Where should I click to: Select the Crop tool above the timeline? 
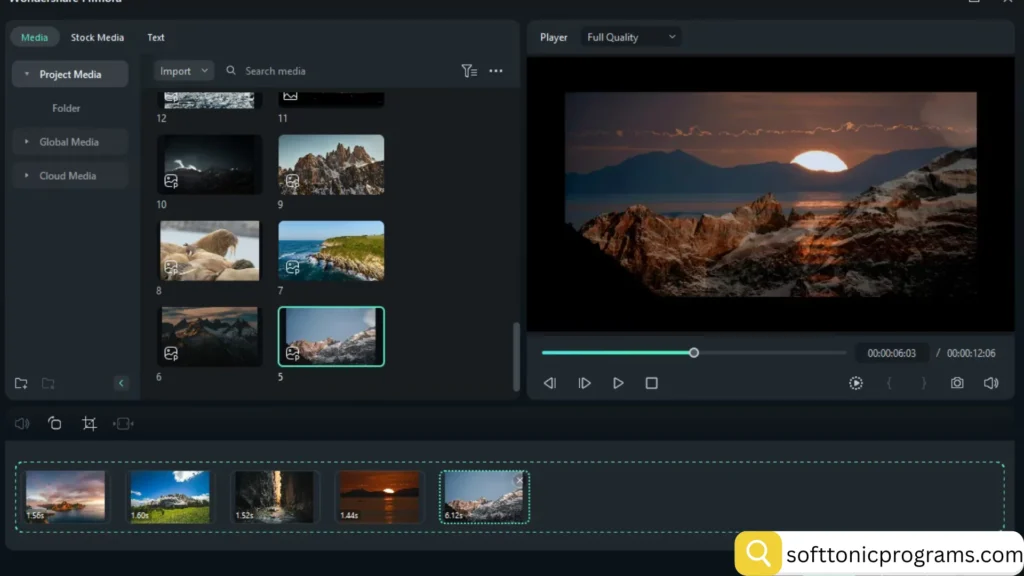(x=89, y=424)
